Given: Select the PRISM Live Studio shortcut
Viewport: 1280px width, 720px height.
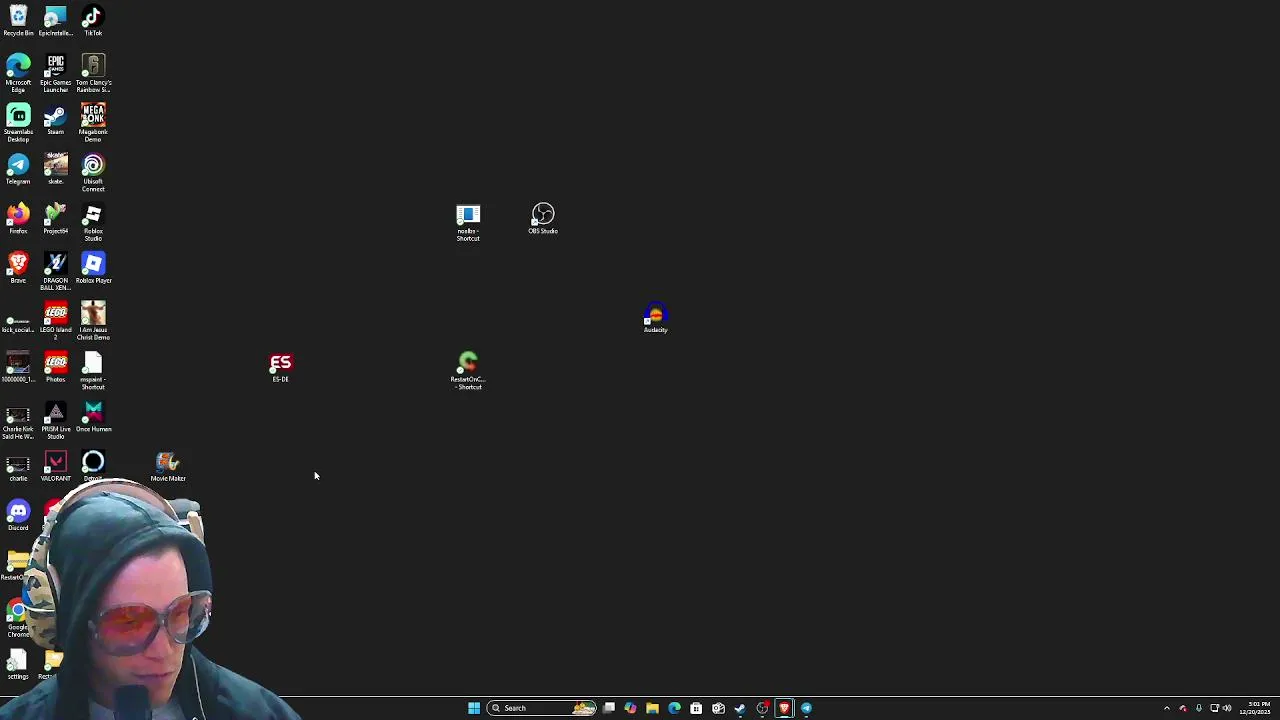Looking at the screenshot, I should click(55, 420).
